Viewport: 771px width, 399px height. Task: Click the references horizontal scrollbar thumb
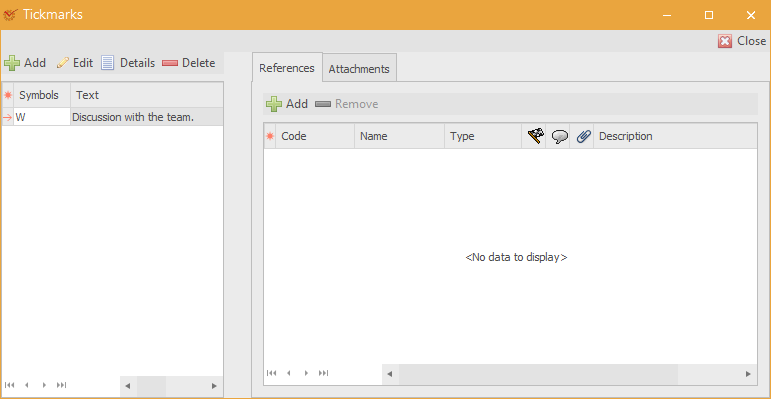point(538,374)
